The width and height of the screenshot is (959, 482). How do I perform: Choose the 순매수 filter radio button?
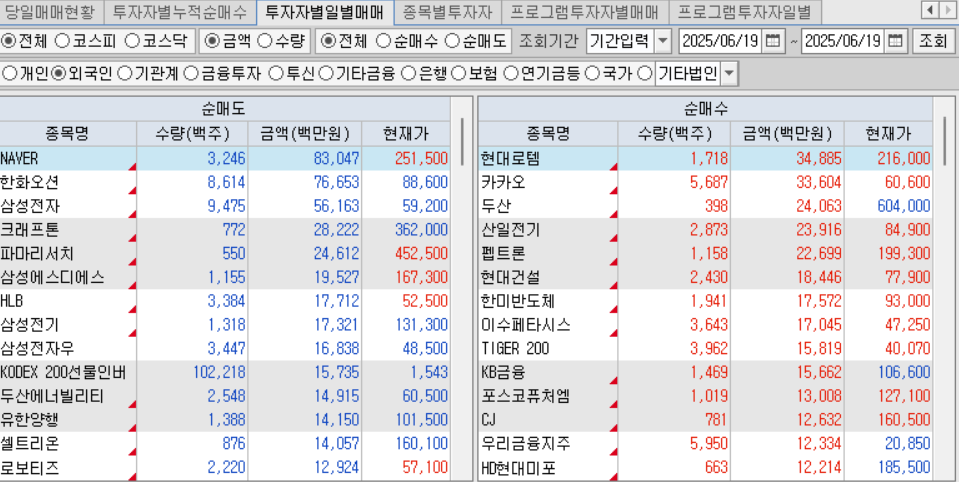coord(383,42)
